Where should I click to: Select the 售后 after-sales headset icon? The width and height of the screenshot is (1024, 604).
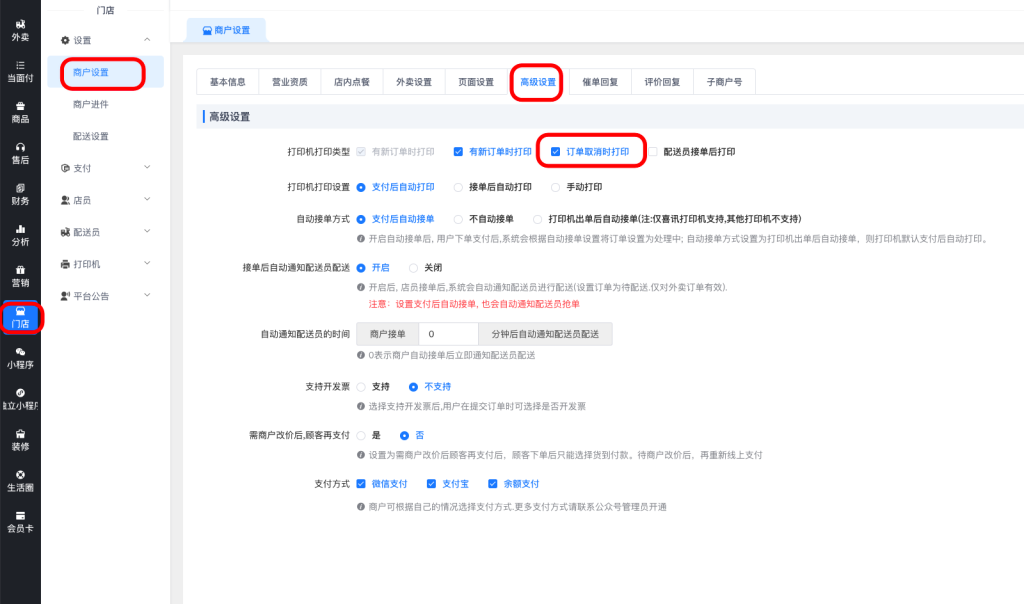[20, 152]
